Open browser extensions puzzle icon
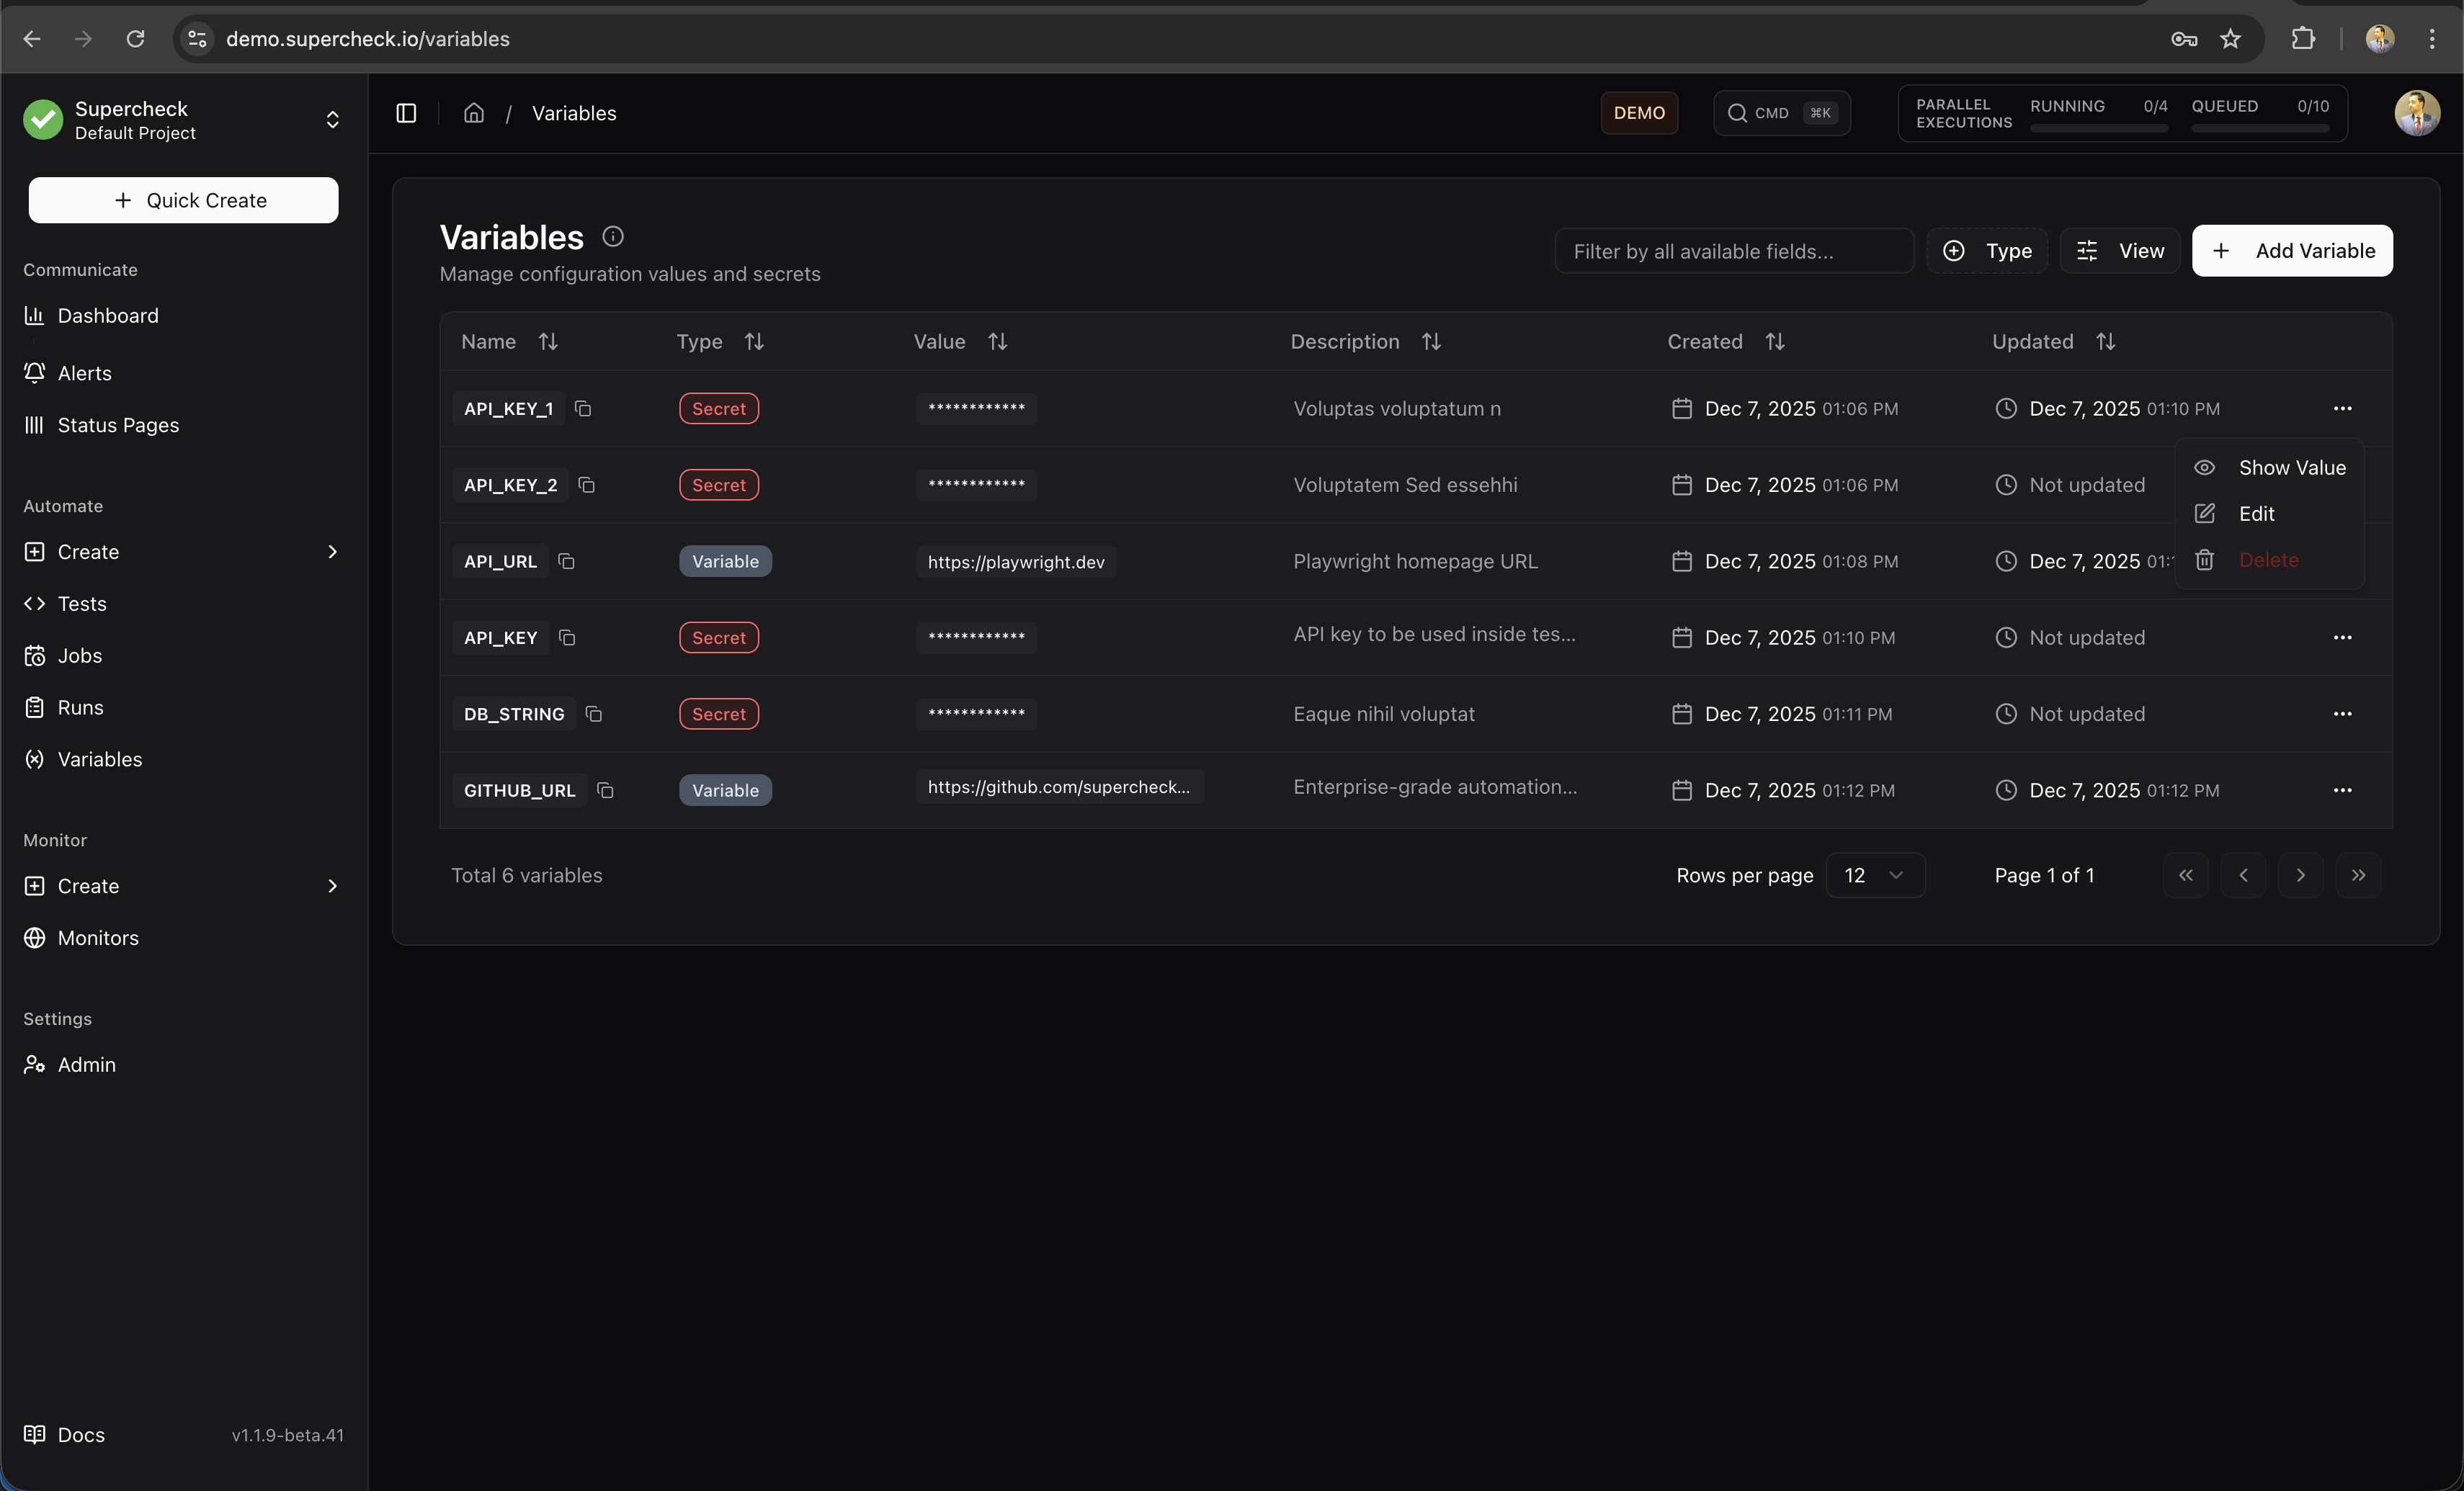The height and width of the screenshot is (1491, 2464). coord(2303,39)
